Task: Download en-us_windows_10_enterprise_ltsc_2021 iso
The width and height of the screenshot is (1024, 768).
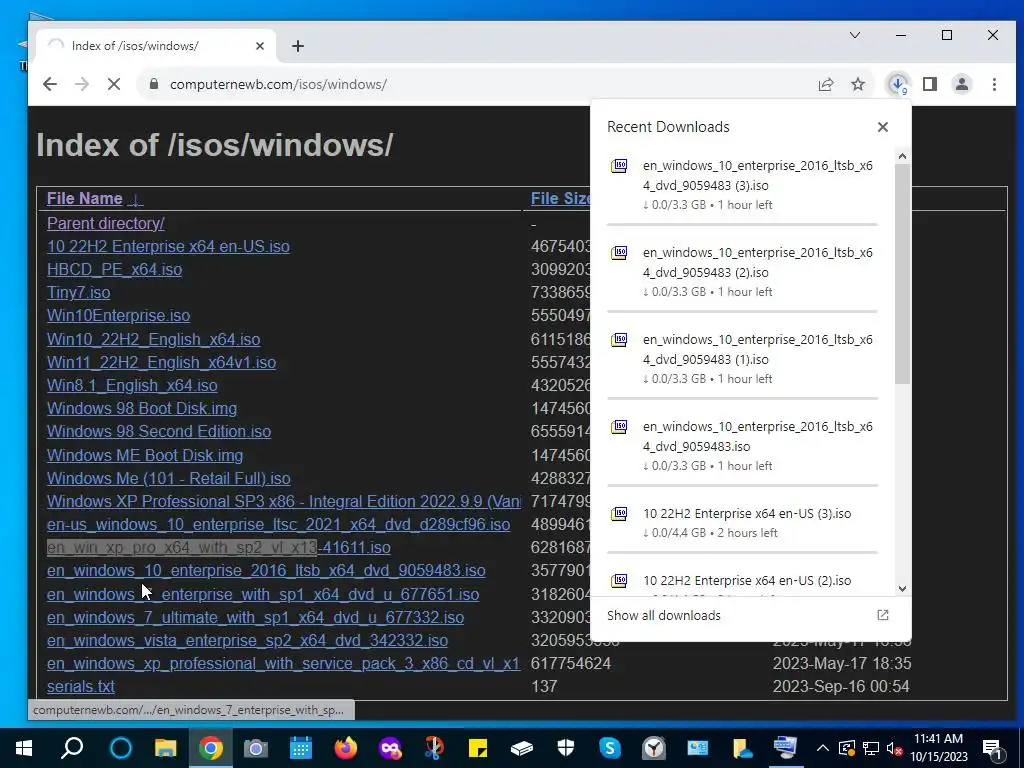Action: (278, 524)
